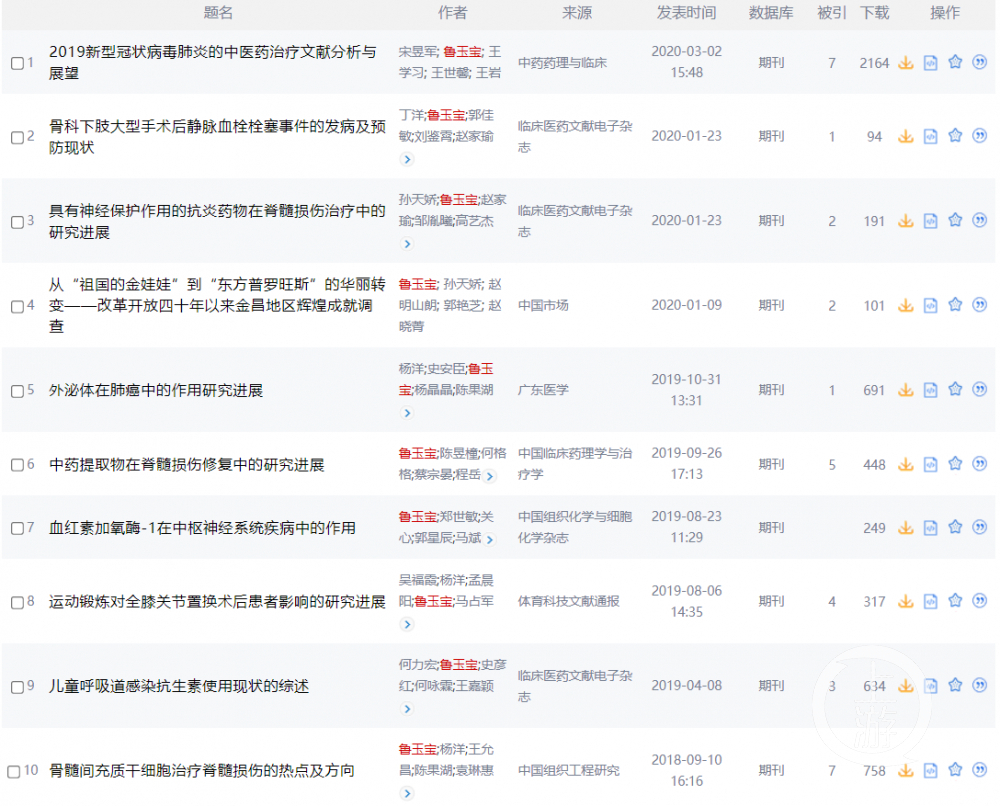1000x806 pixels.
Task: Open article title 中药提取物在脊髓损伤修复中的研究进展
Action: [x=186, y=465]
